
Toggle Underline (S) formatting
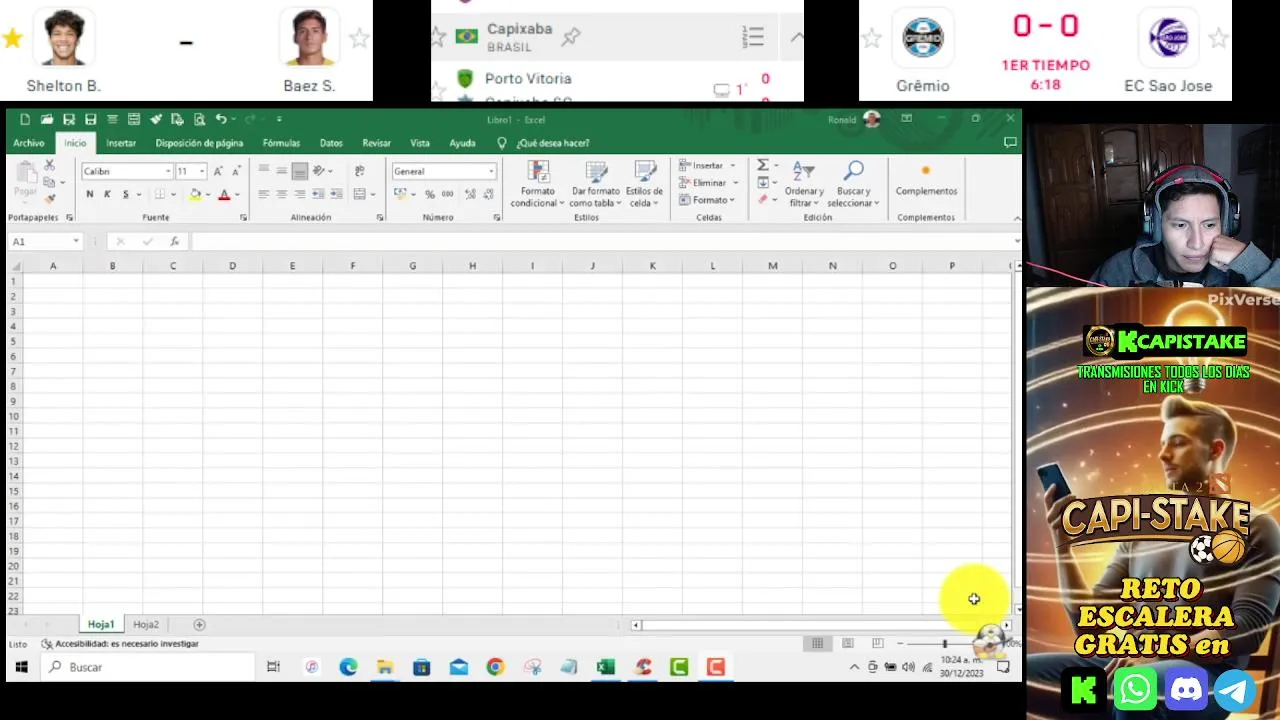coord(125,194)
